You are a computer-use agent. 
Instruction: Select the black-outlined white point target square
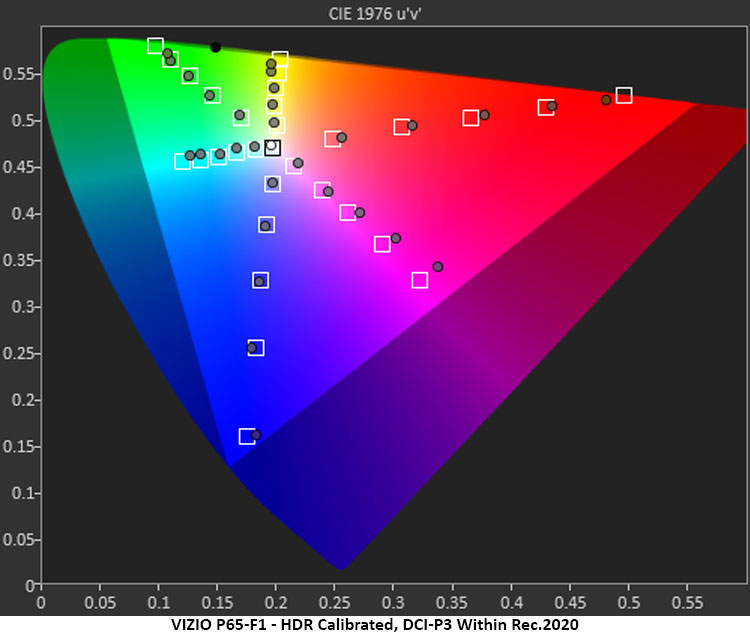point(272,148)
